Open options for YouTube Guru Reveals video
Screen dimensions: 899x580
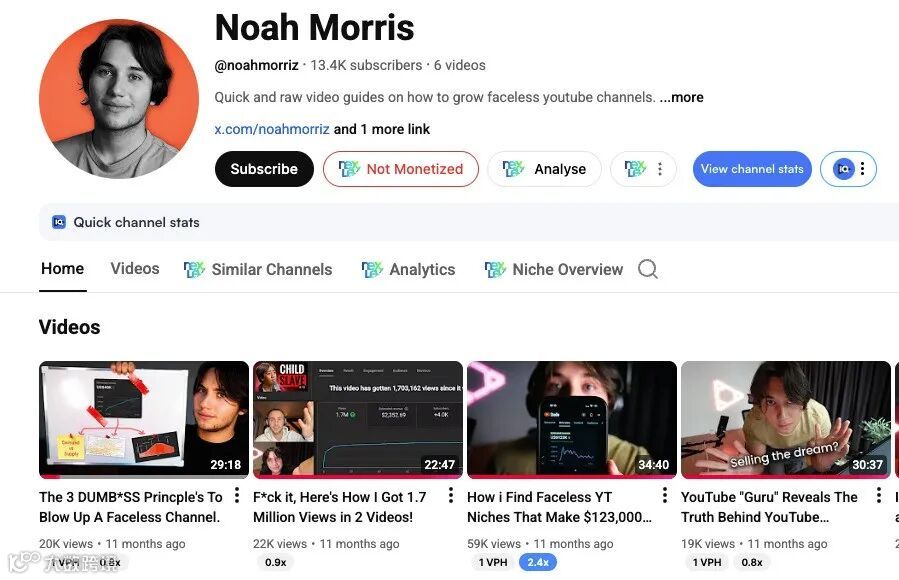pyautogui.click(x=878, y=496)
